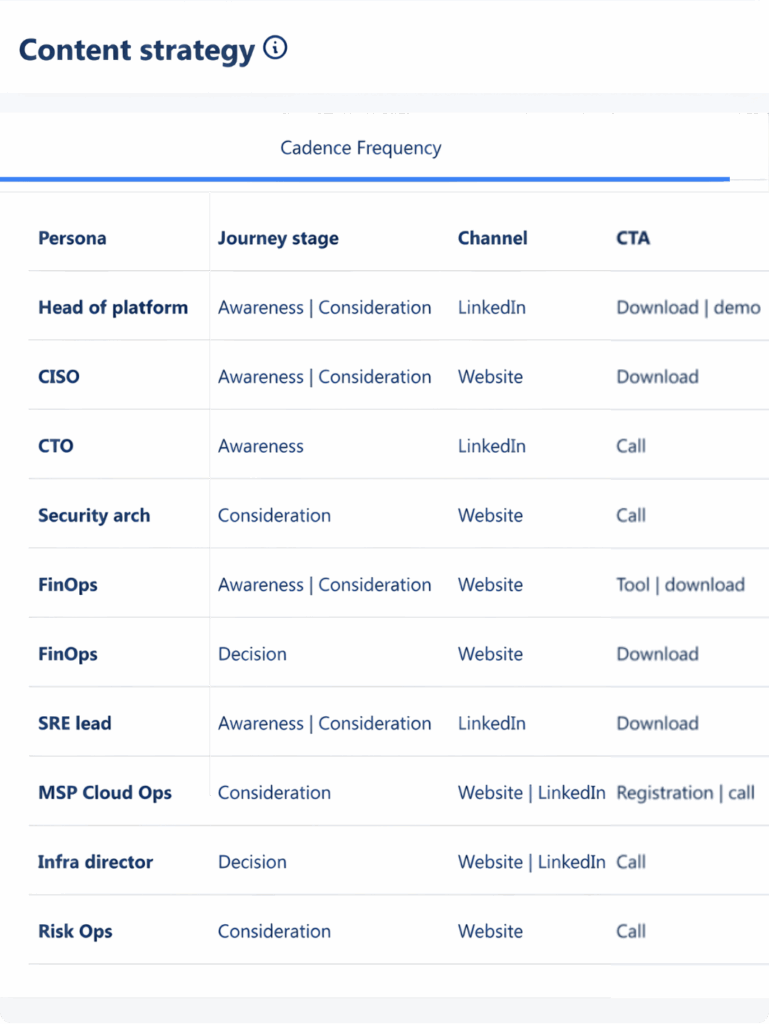The height and width of the screenshot is (1024, 769).
Task: Click the CTA column header
Action: (x=632, y=238)
